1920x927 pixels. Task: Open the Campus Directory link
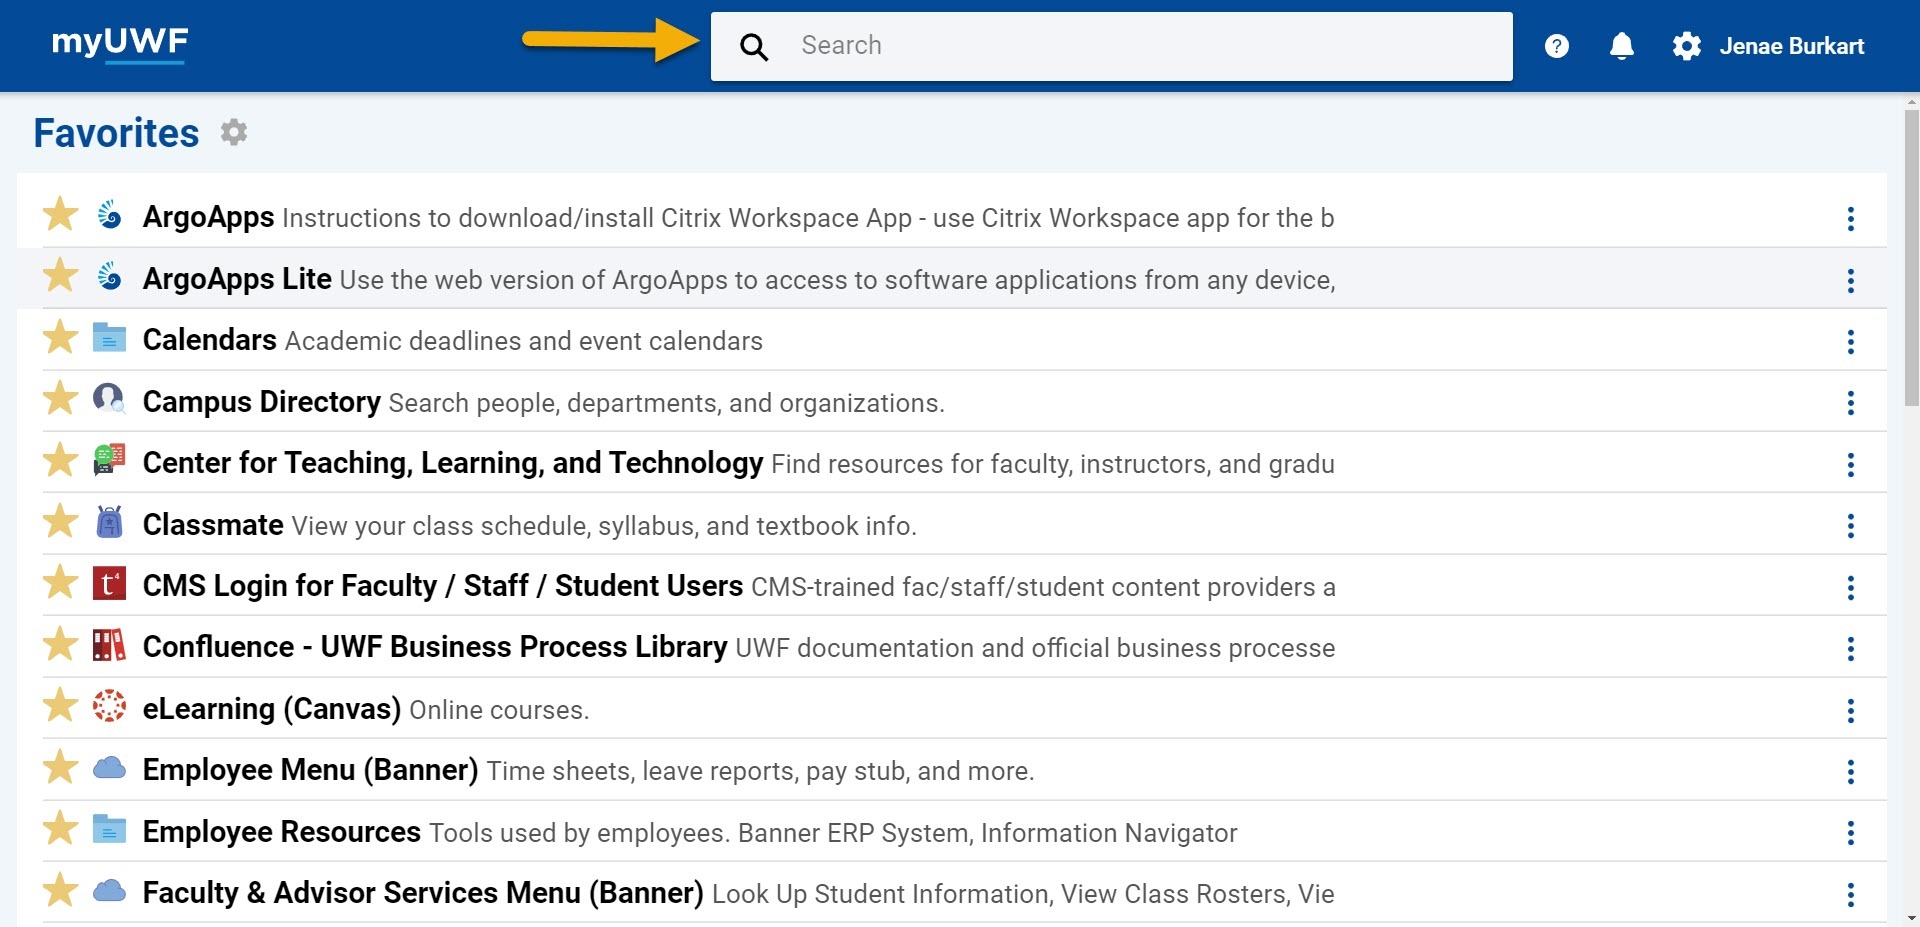(x=262, y=401)
